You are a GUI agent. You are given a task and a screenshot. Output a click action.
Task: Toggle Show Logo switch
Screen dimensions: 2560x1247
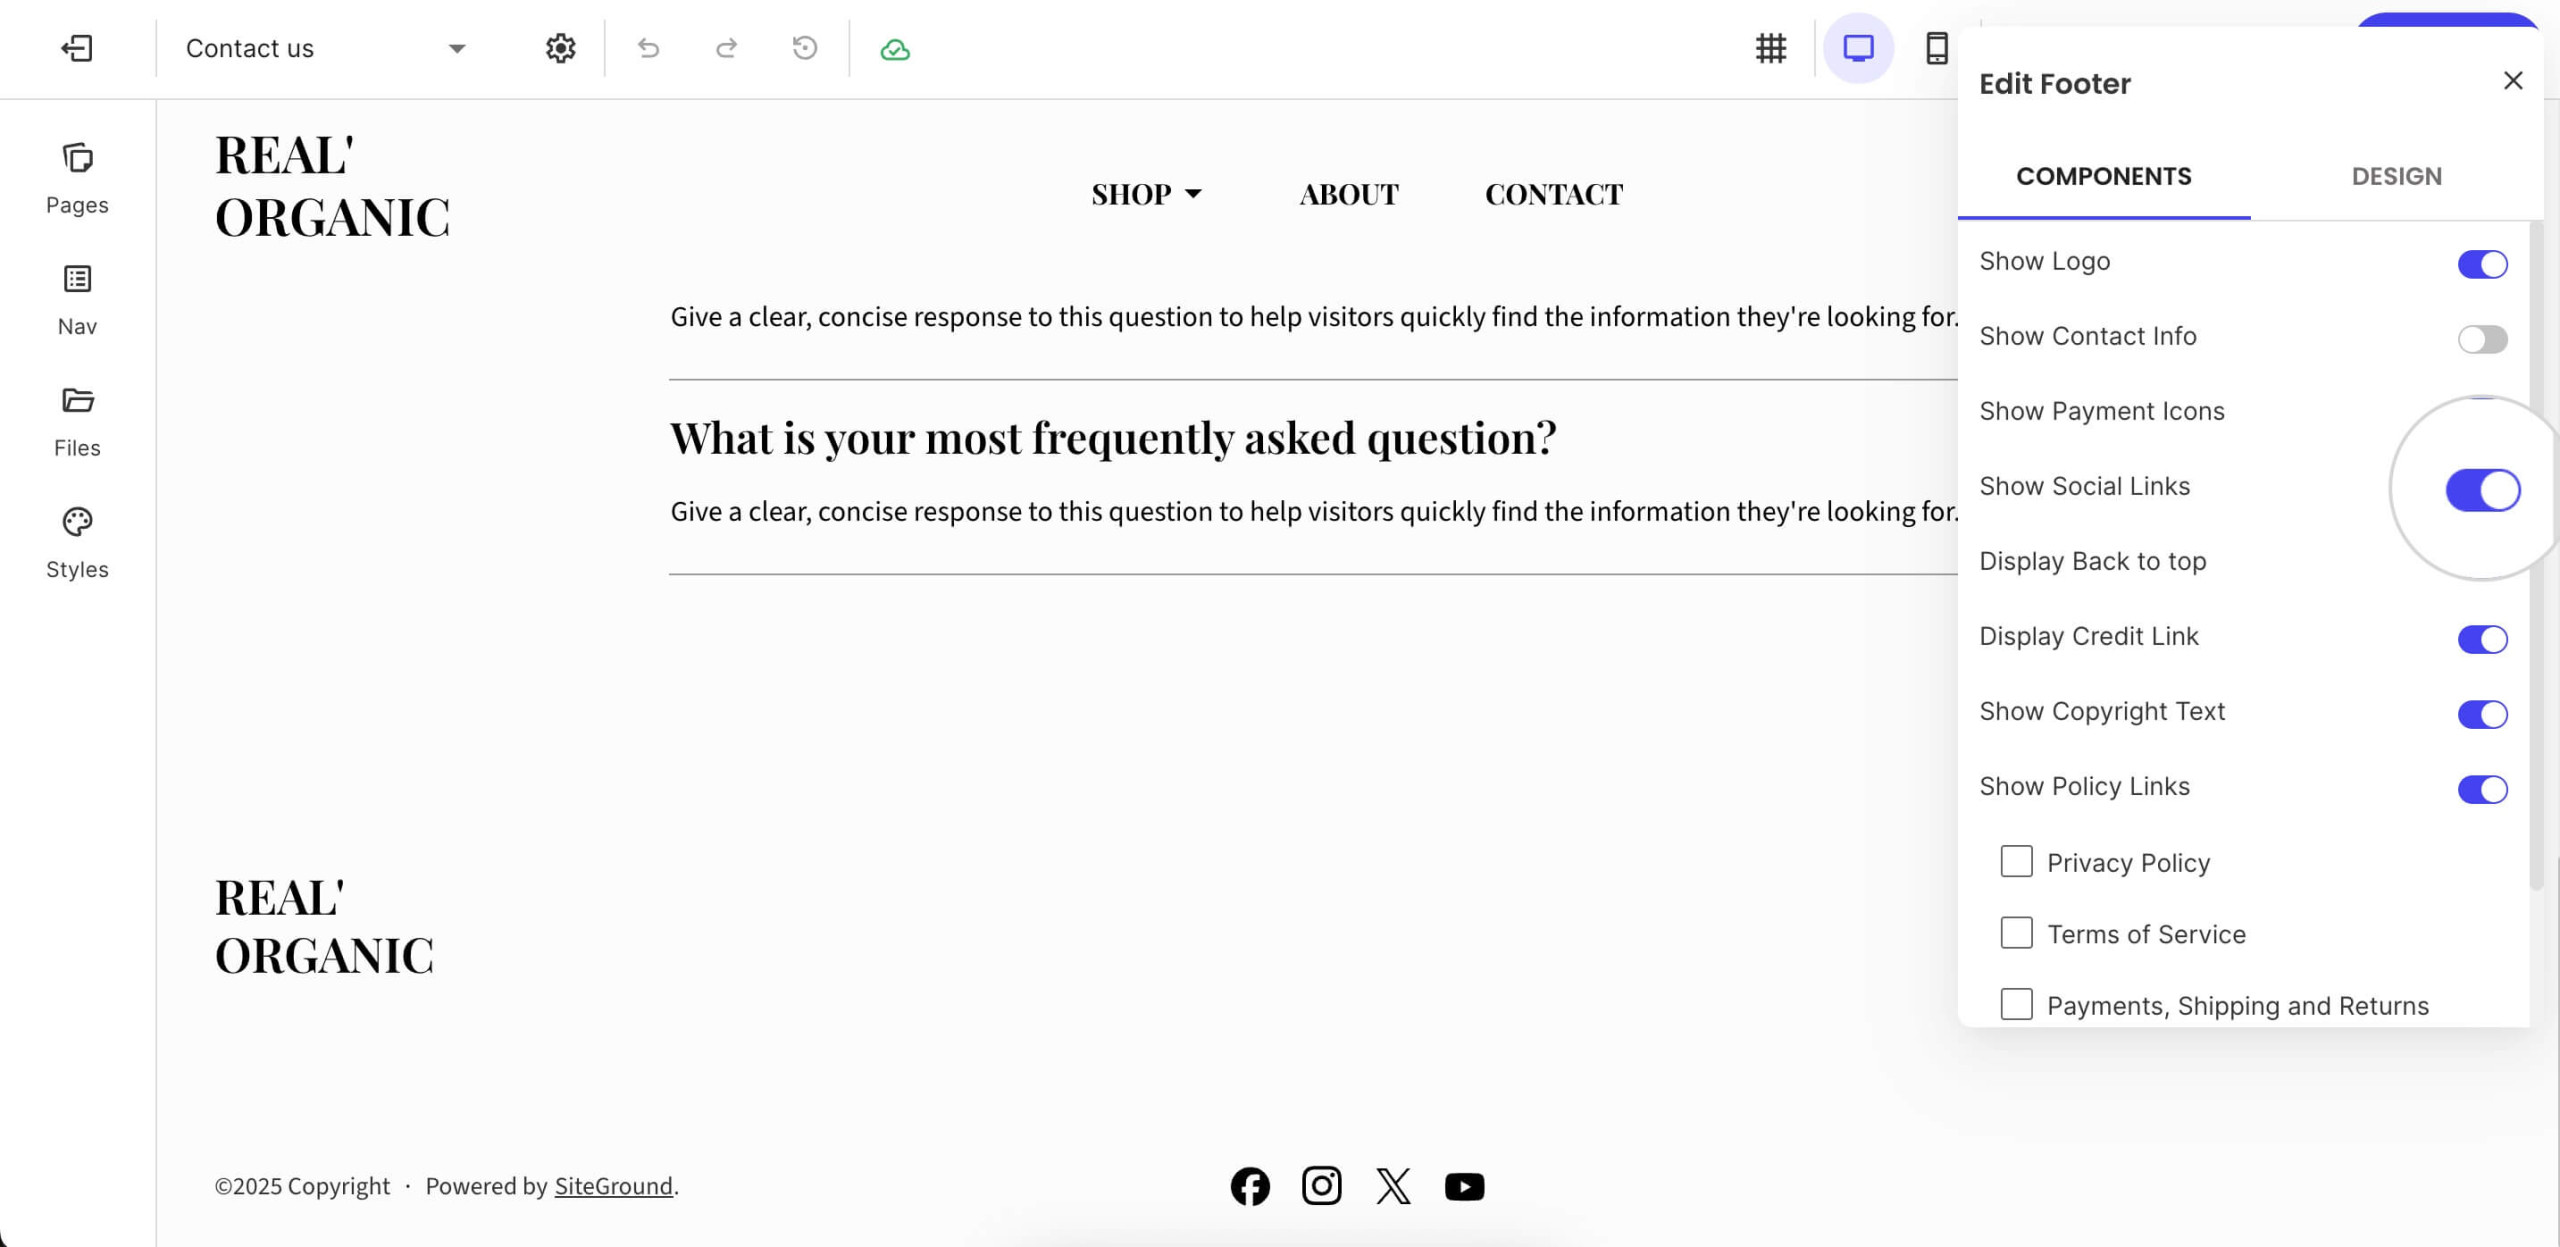[2483, 264]
